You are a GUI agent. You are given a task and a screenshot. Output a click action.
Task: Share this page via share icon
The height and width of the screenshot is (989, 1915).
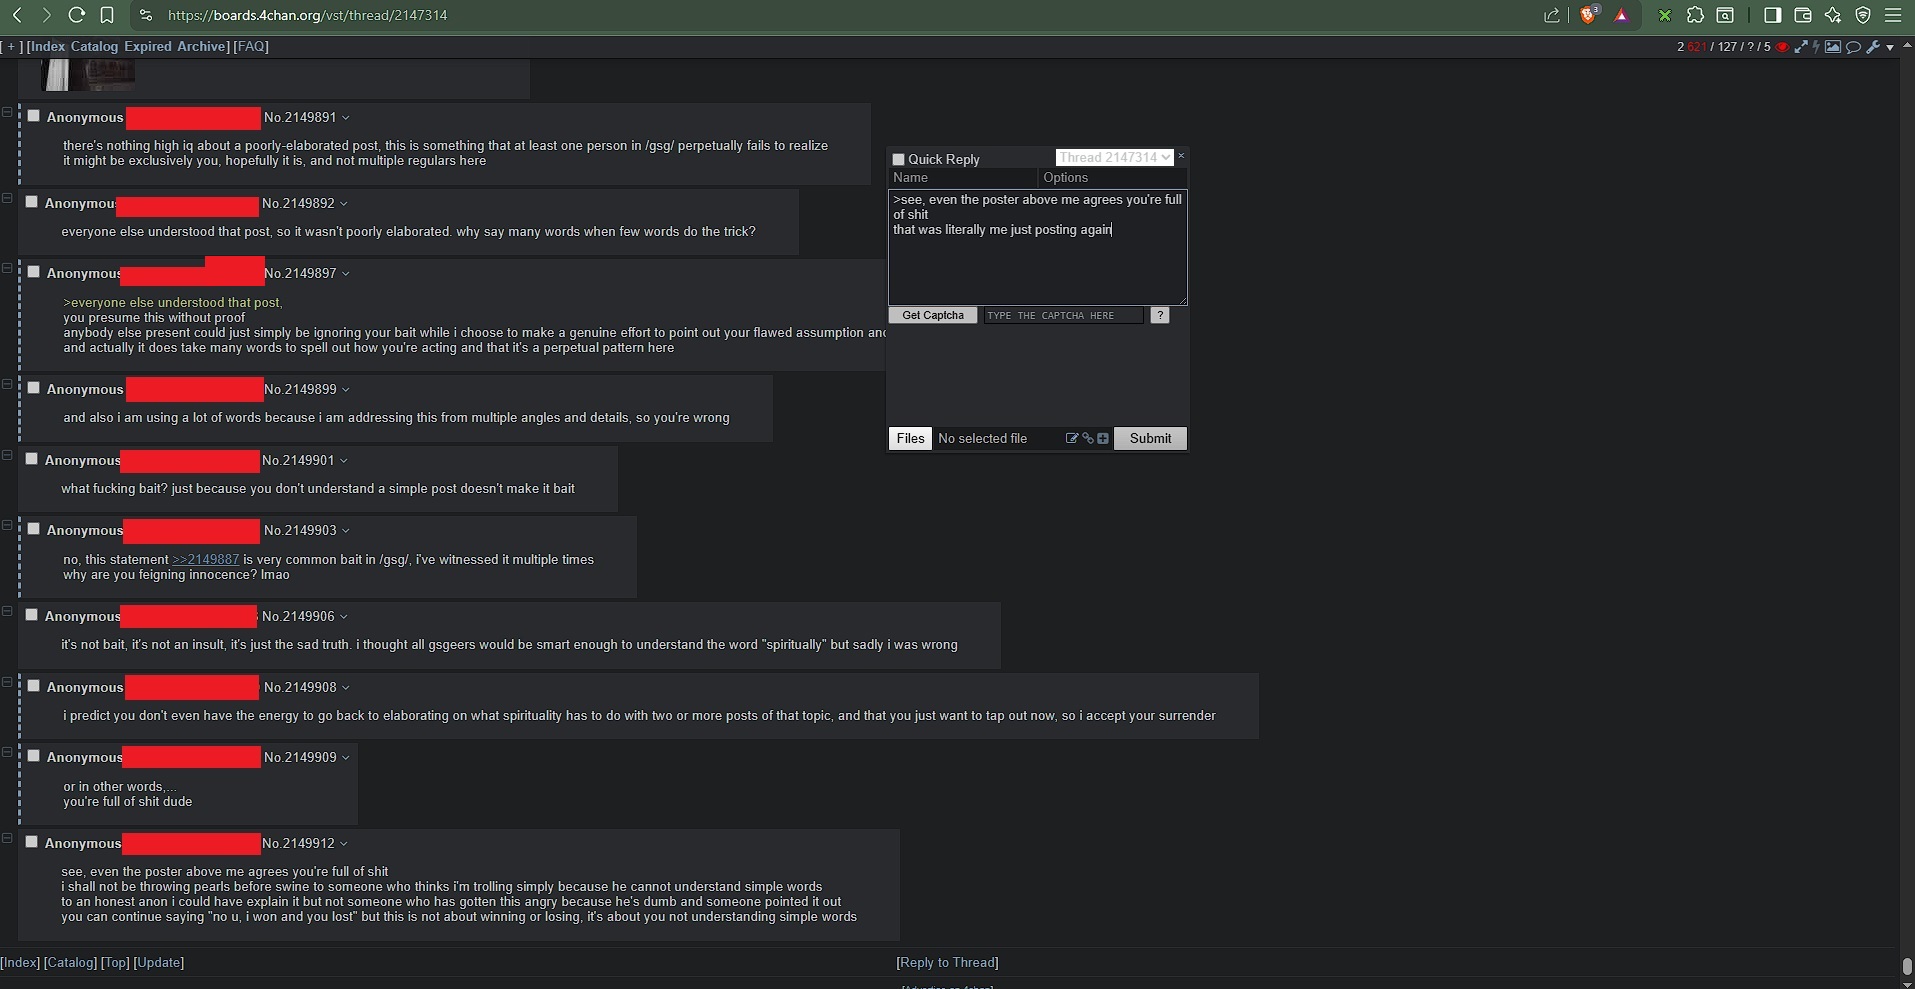(1552, 15)
